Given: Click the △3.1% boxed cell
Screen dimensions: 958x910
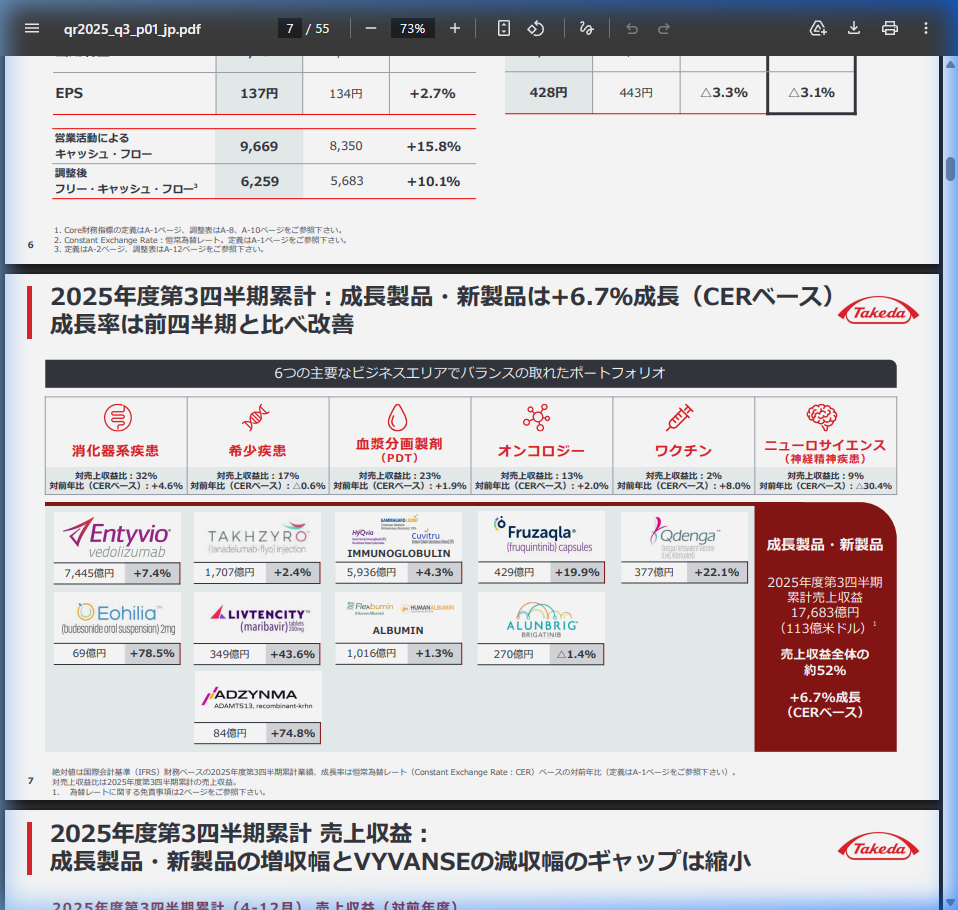Looking at the screenshot, I should (x=811, y=92).
